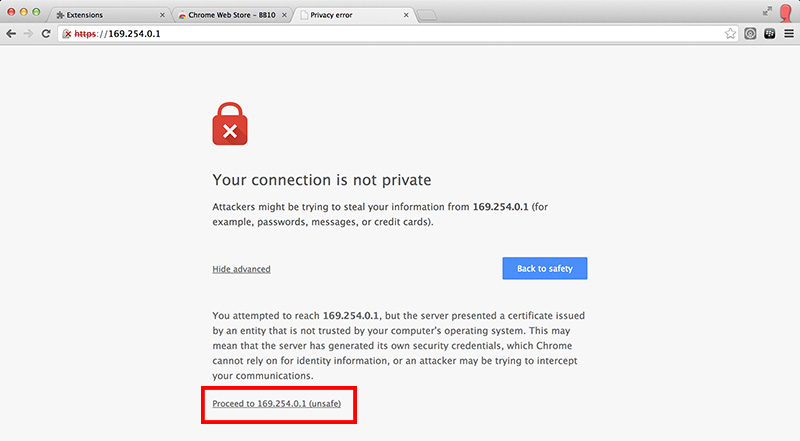Viewport: 800px width, 441px height.
Task: Collapse details via Hide advanced link
Action: click(x=241, y=269)
